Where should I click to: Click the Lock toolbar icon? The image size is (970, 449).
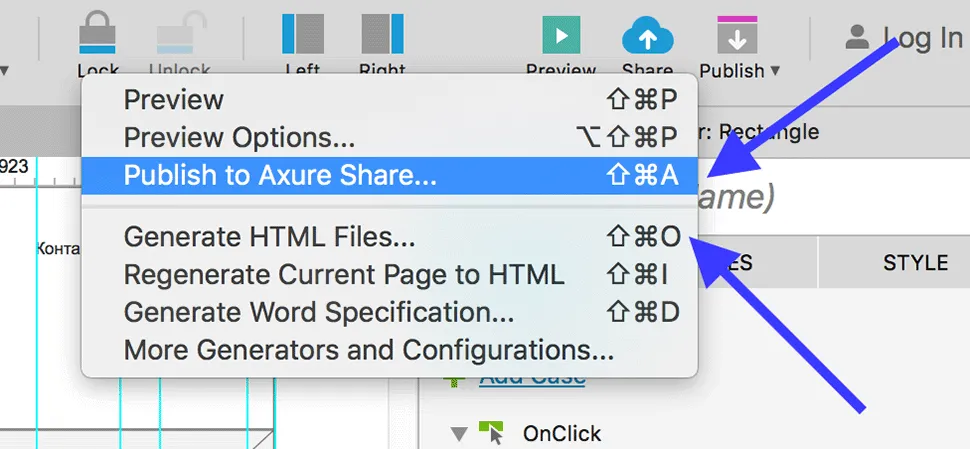pyautogui.click(x=98, y=35)
